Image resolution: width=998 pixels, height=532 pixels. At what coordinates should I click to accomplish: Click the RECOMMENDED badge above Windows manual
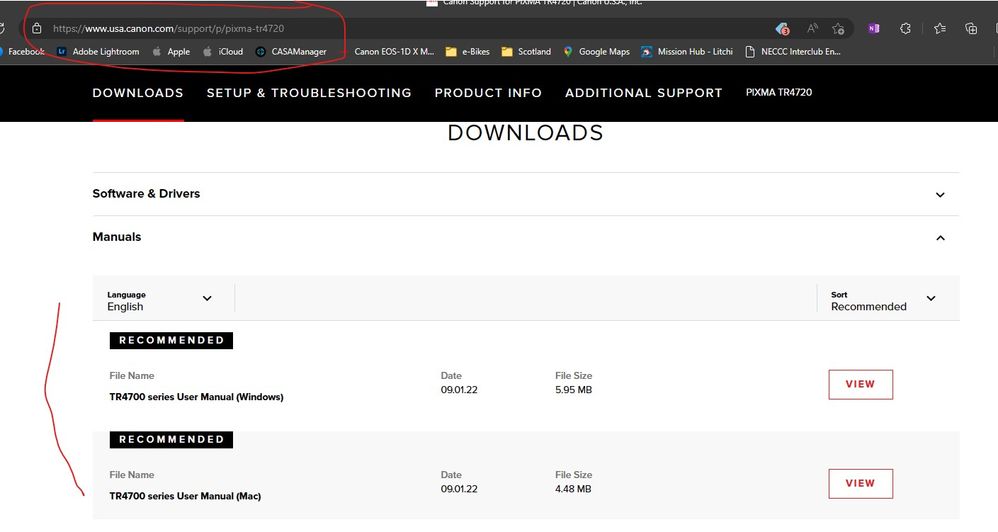point(171,340)
